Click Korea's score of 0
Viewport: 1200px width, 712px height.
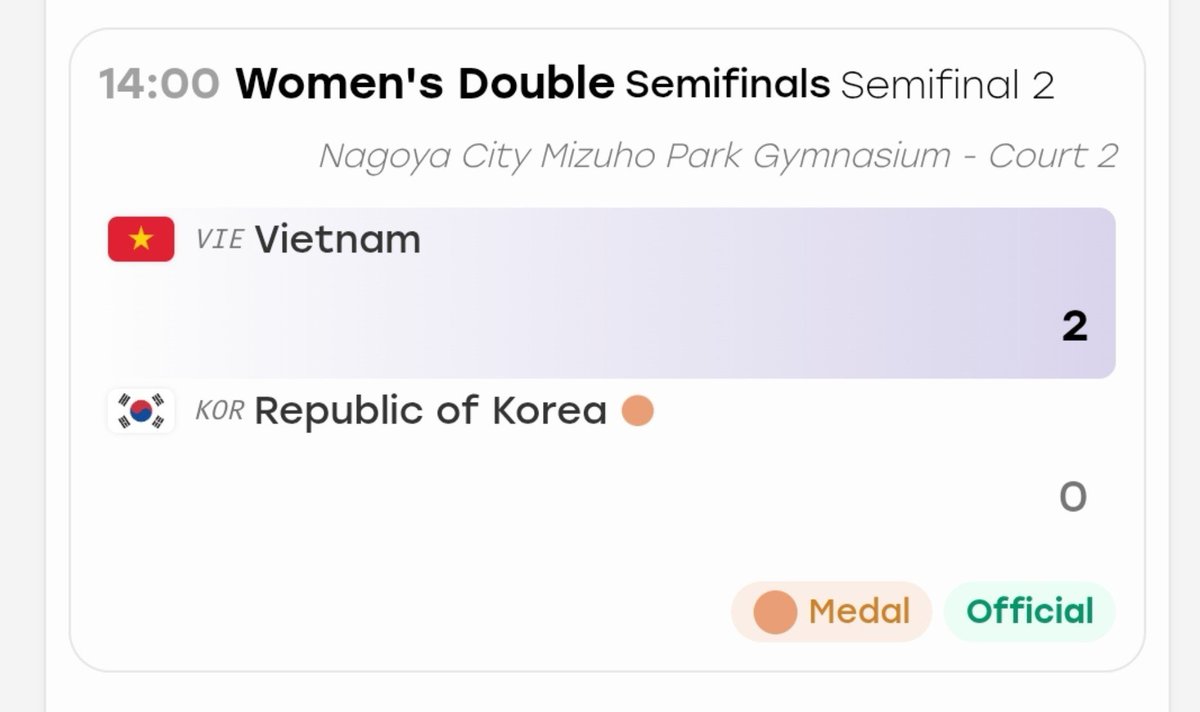pos(1073,496)
